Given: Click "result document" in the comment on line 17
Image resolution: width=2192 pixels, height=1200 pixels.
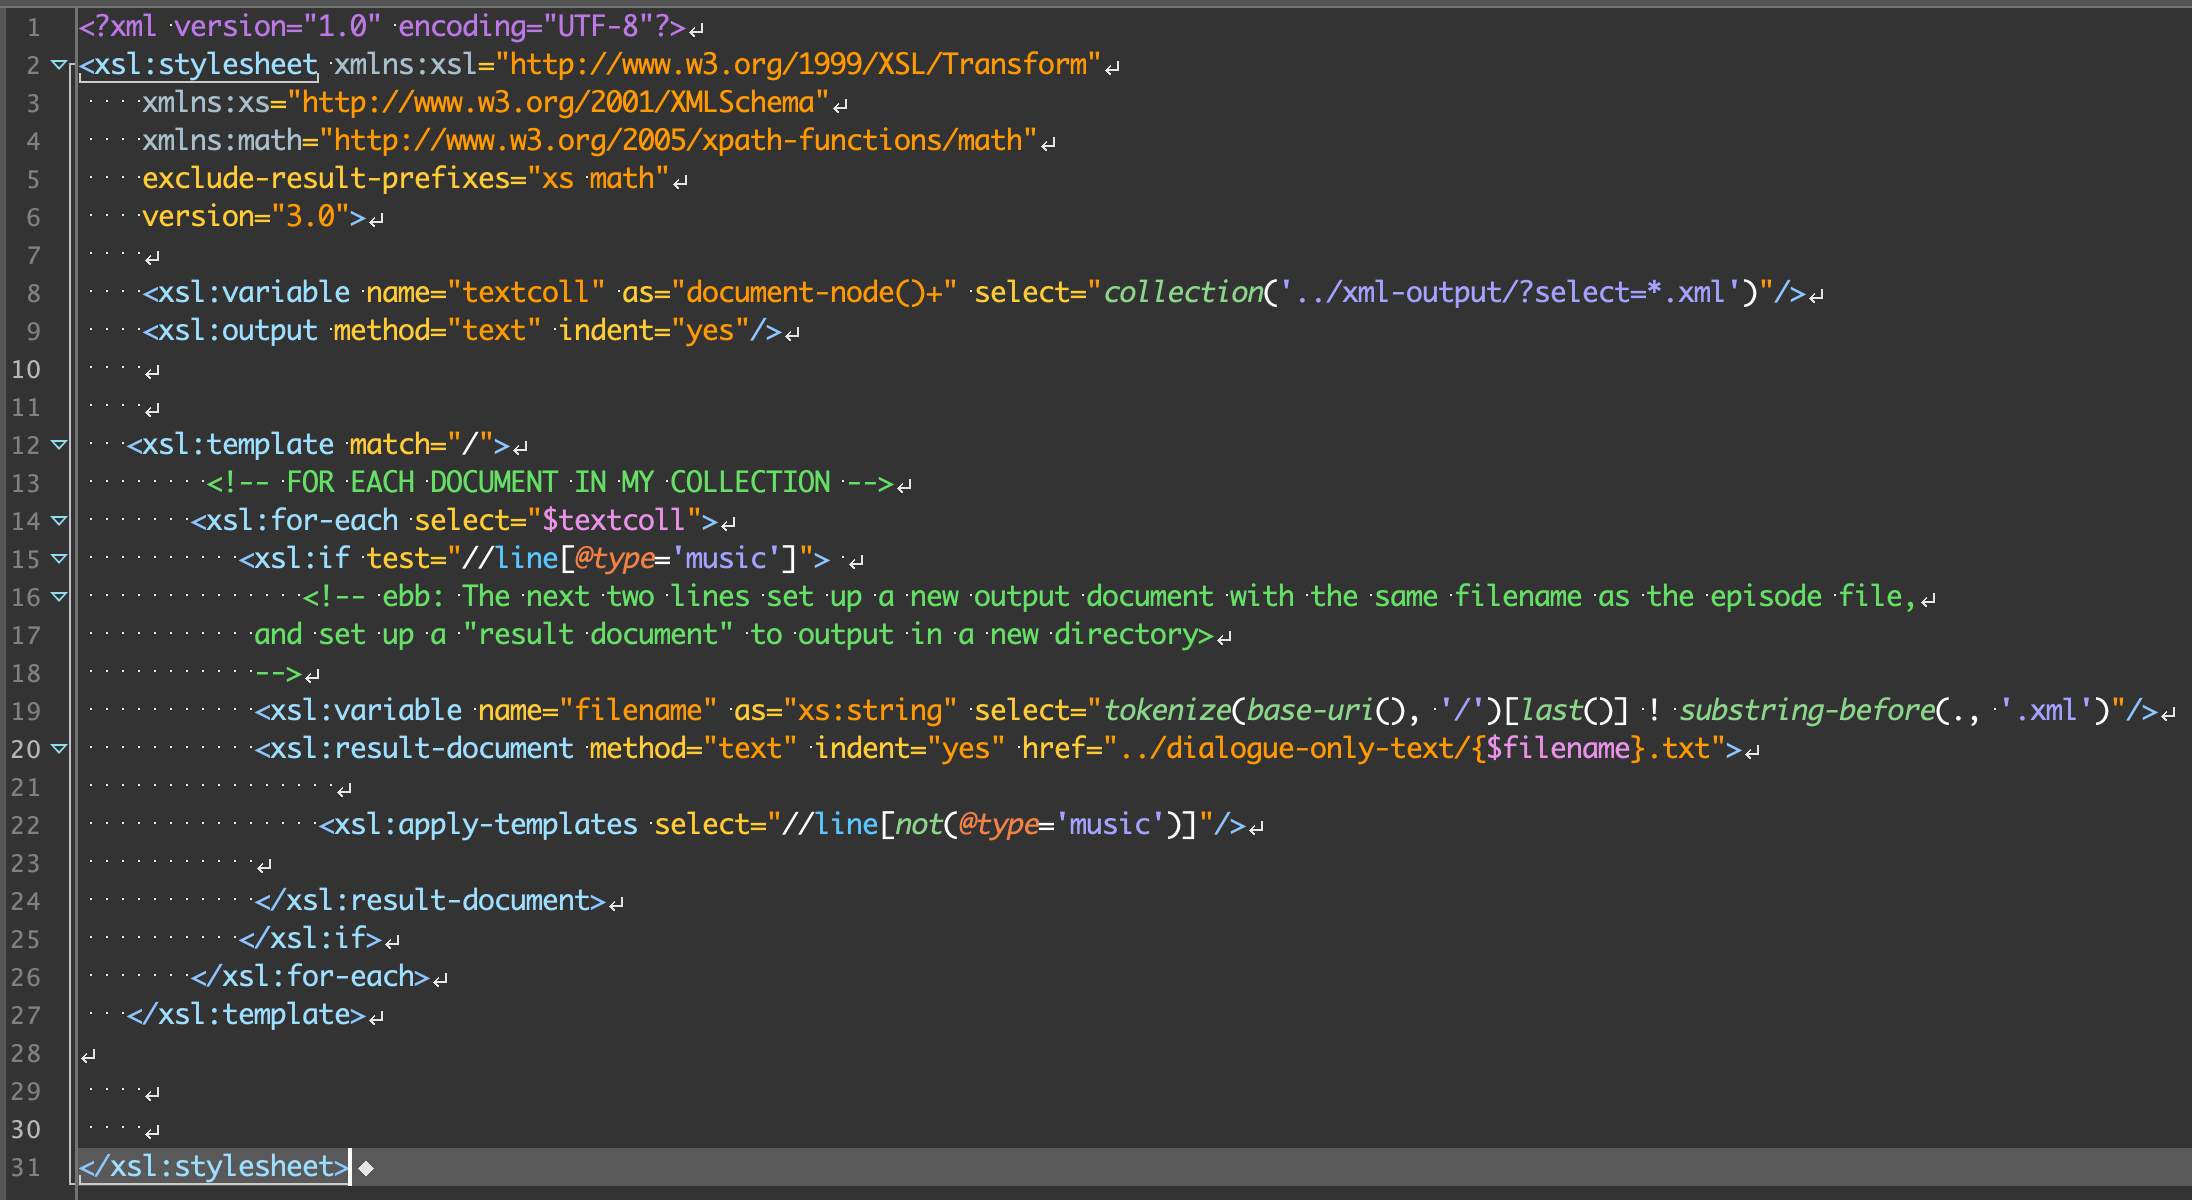Looking at the screenshot, I should pos(597,635).
